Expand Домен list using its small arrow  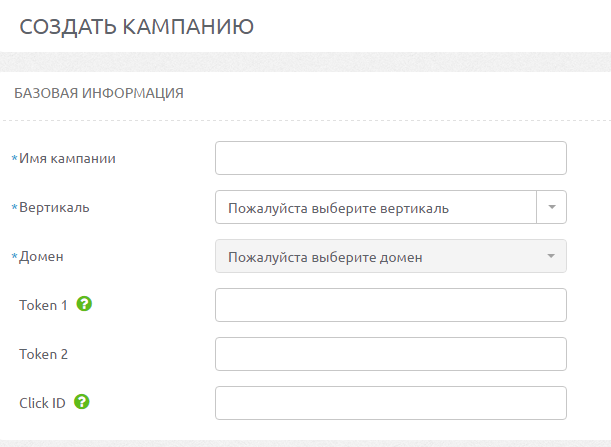(550, 257)
